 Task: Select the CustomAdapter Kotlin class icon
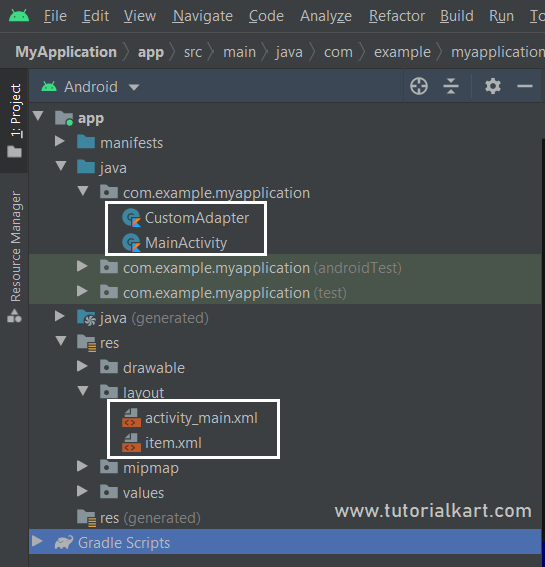(131, 218)
